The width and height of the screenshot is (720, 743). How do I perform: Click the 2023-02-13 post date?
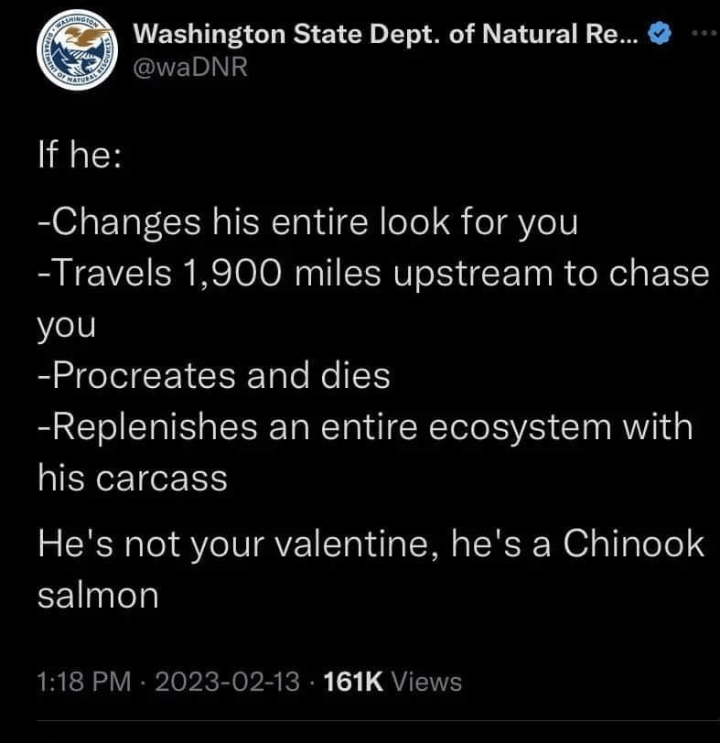[229, 682]
